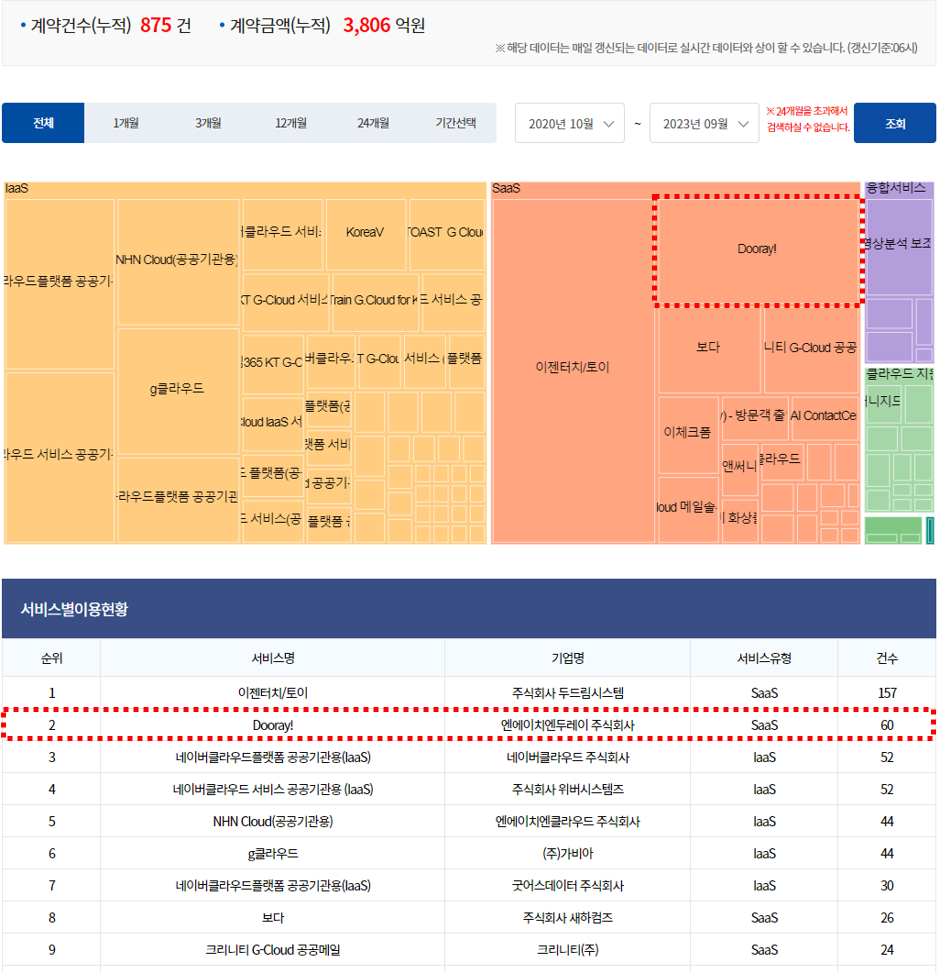940x973 pixels.
Task: Select g클라우드 in the rank 6 table row
Action: click(273, 854)
